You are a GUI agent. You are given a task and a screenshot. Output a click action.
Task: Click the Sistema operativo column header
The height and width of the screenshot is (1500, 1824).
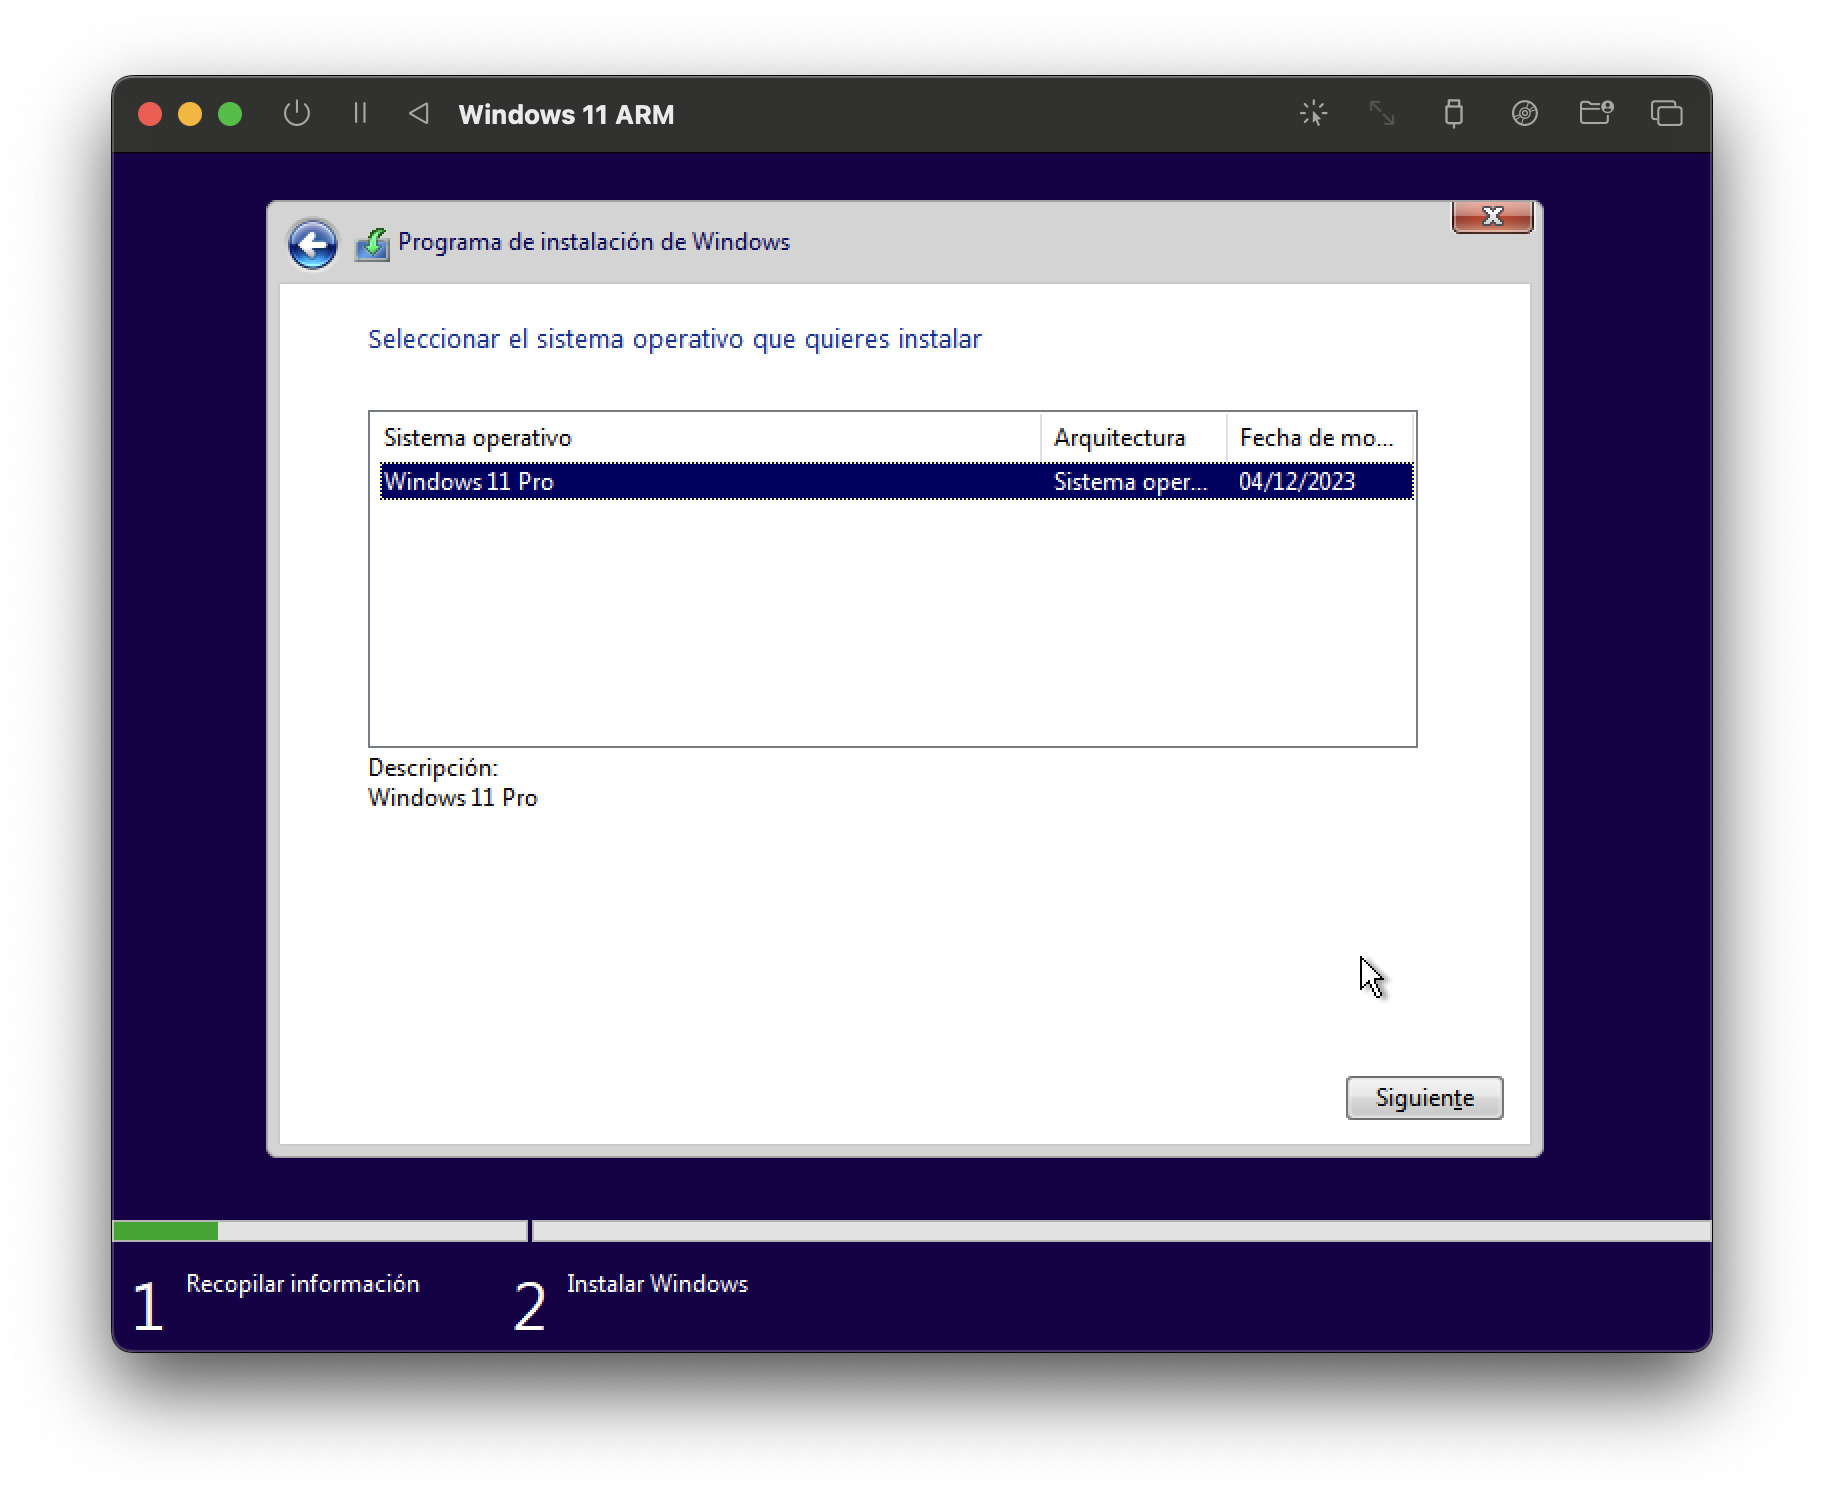(x=705, y=438)
